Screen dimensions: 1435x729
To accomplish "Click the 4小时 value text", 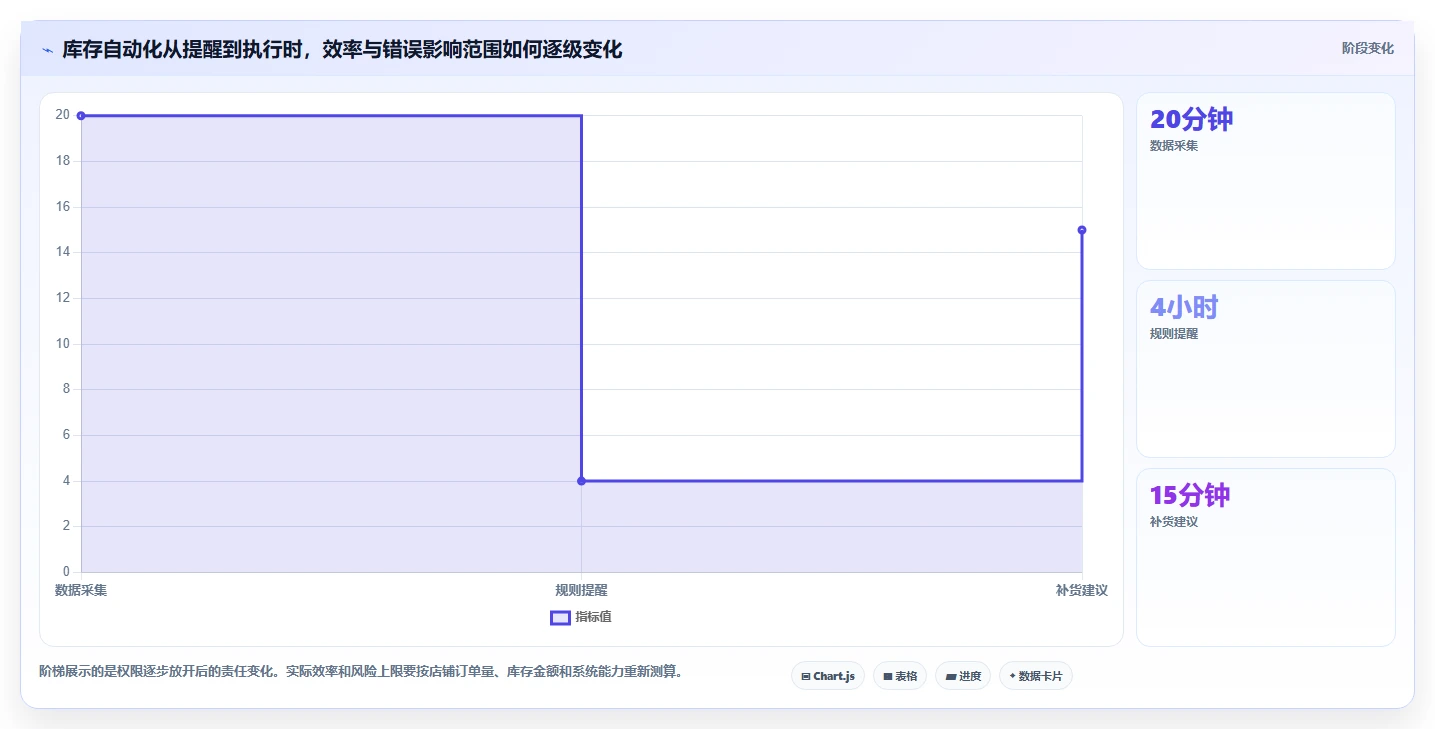I will point(1184,308).
